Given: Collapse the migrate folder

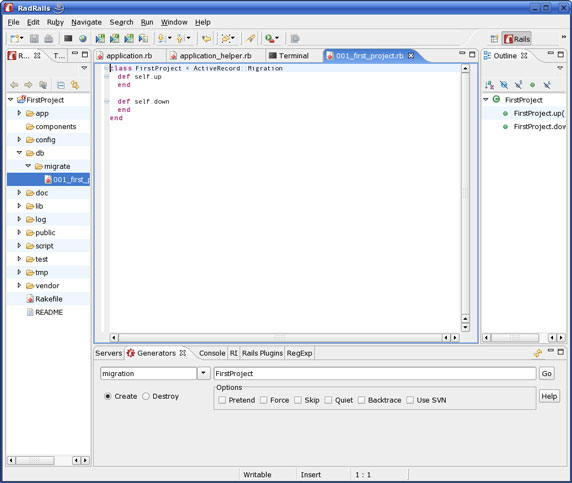Looking at the screenshot, I should coord(28,166).
